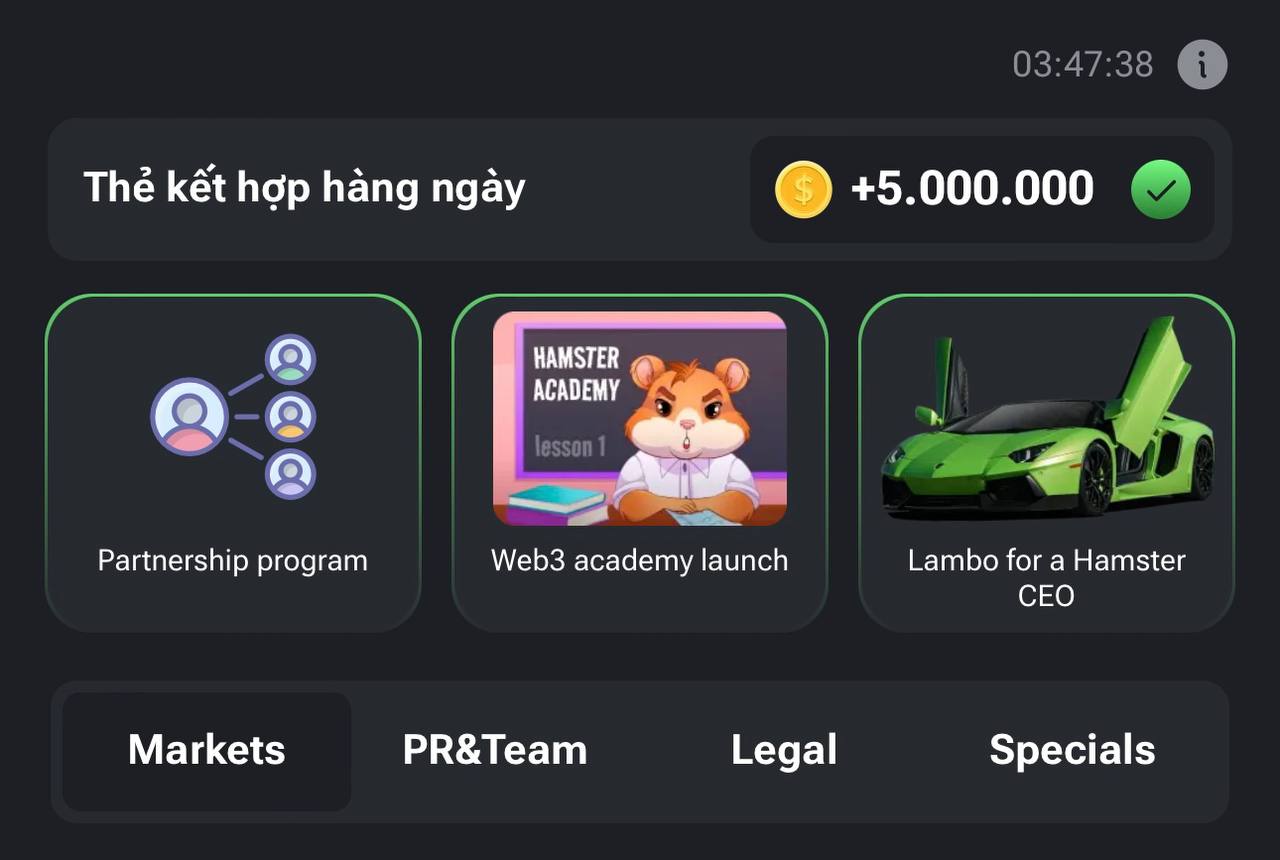Select the "Lambo for a Hamster CEO" label
This screenshot has width=1280, height=860.
coord(1046,577)
